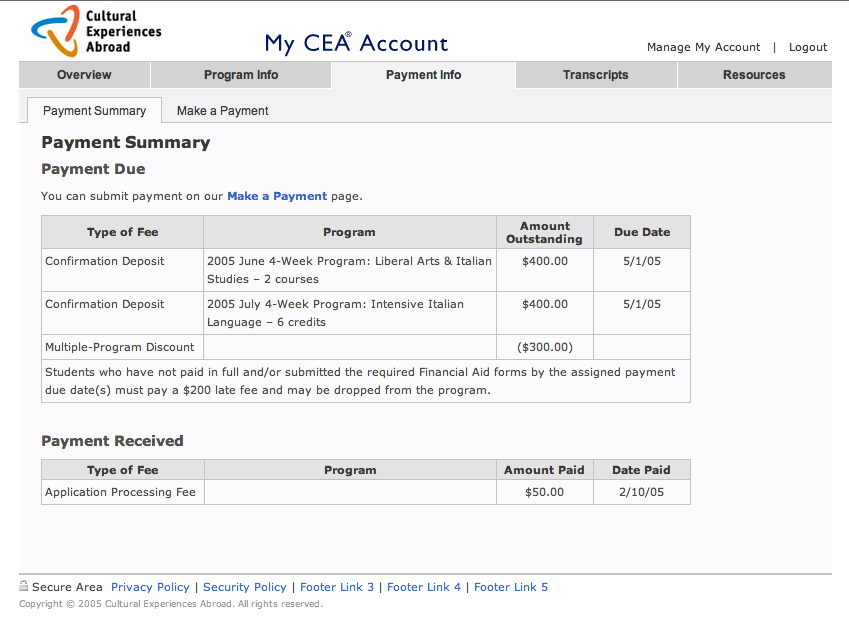Click the Manage My Account link
This screenshot has height=620, width=849.
(x=703, y=47)
